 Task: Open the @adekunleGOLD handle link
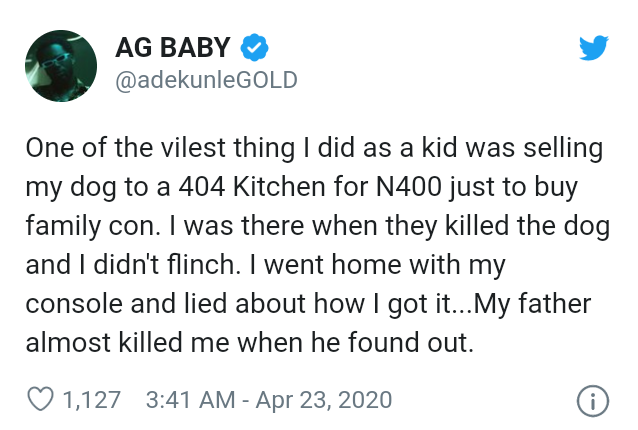pos(206,80)
